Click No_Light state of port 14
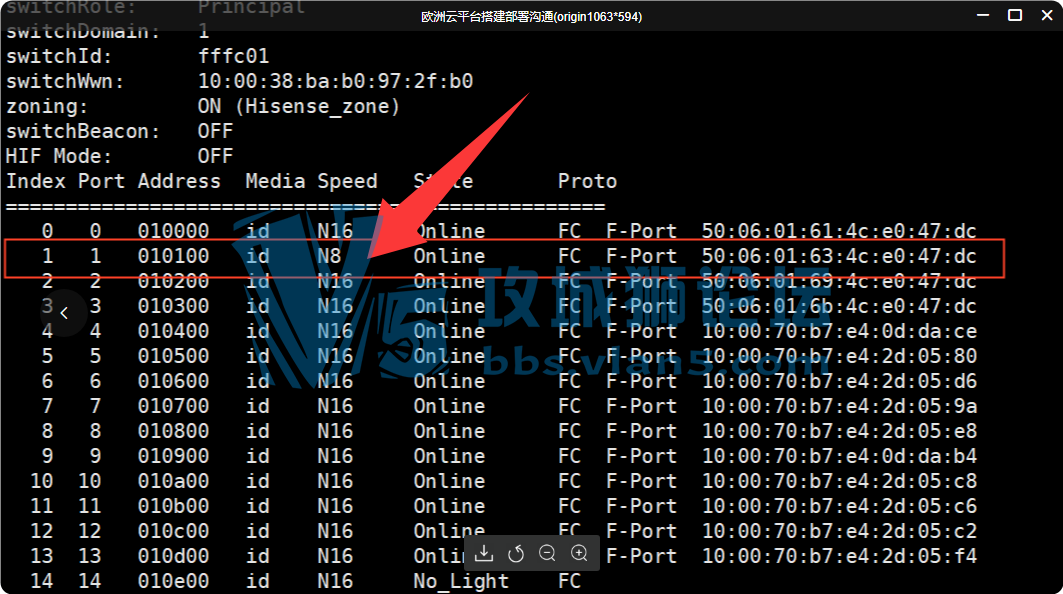 461,582
